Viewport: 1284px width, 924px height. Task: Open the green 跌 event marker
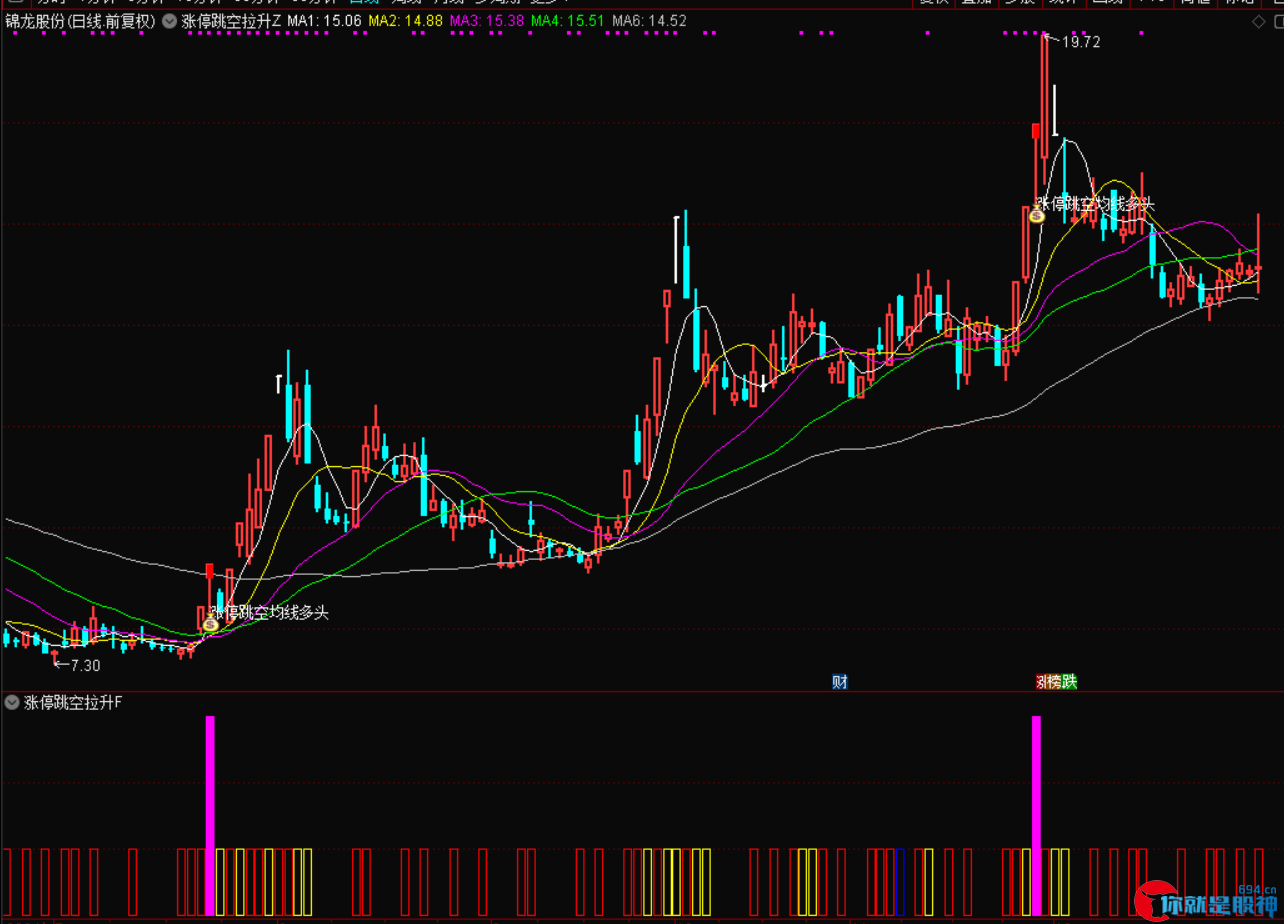pos(1069,682)
